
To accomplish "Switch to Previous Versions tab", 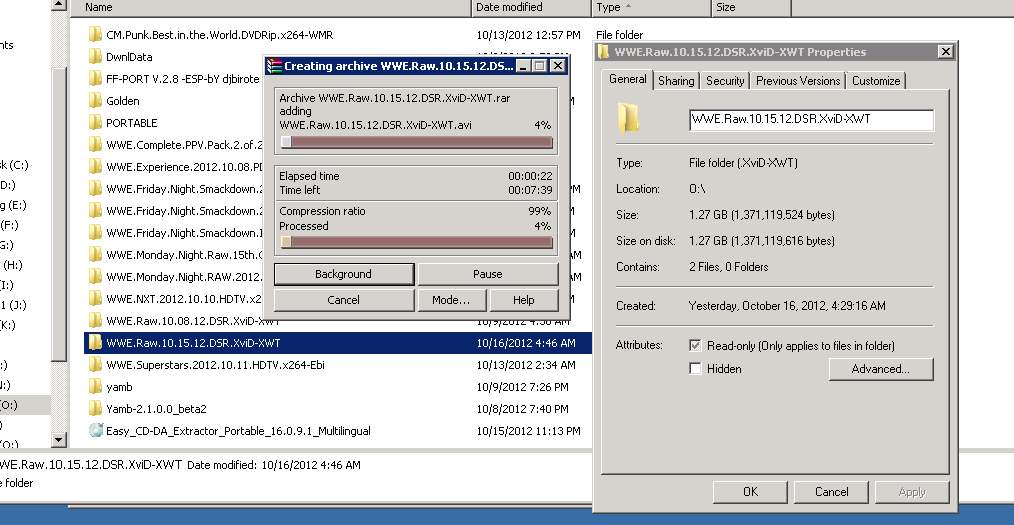I will pos(798,81).
